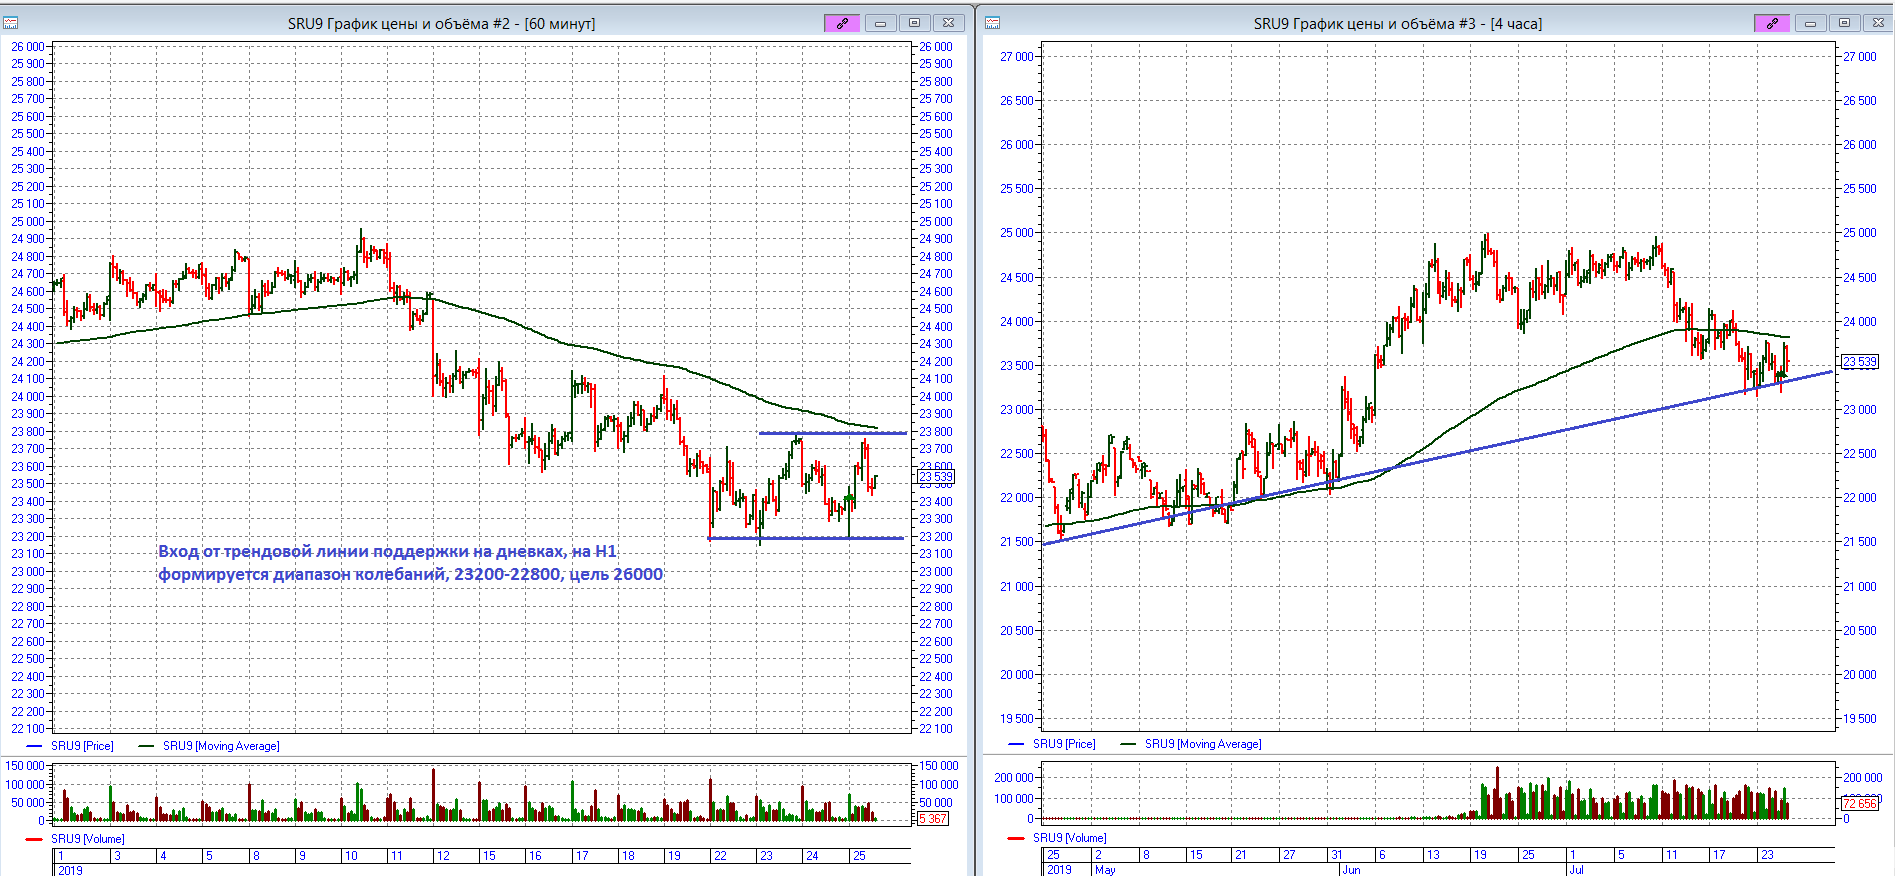Click the 23 539 current price label on 4-hour chart

pos(1860,362)
